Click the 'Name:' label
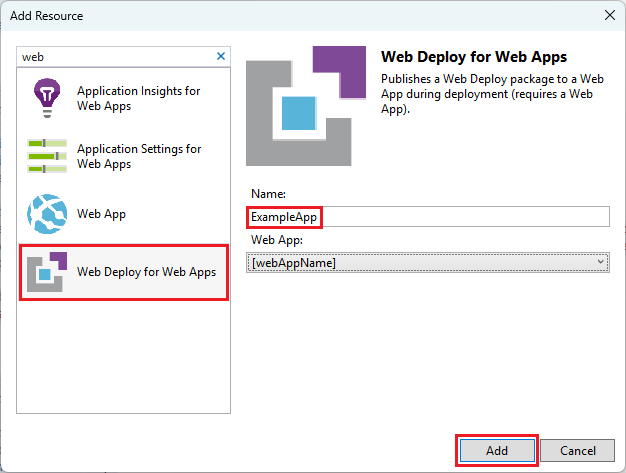 coord(268,194)
